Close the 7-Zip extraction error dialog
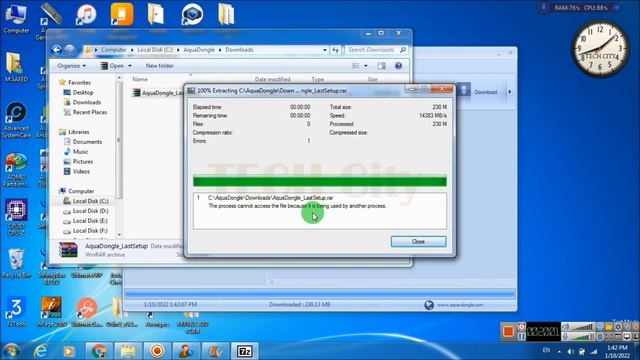The width and height of the screenshot is (640, 360). [x=418, y=242]
